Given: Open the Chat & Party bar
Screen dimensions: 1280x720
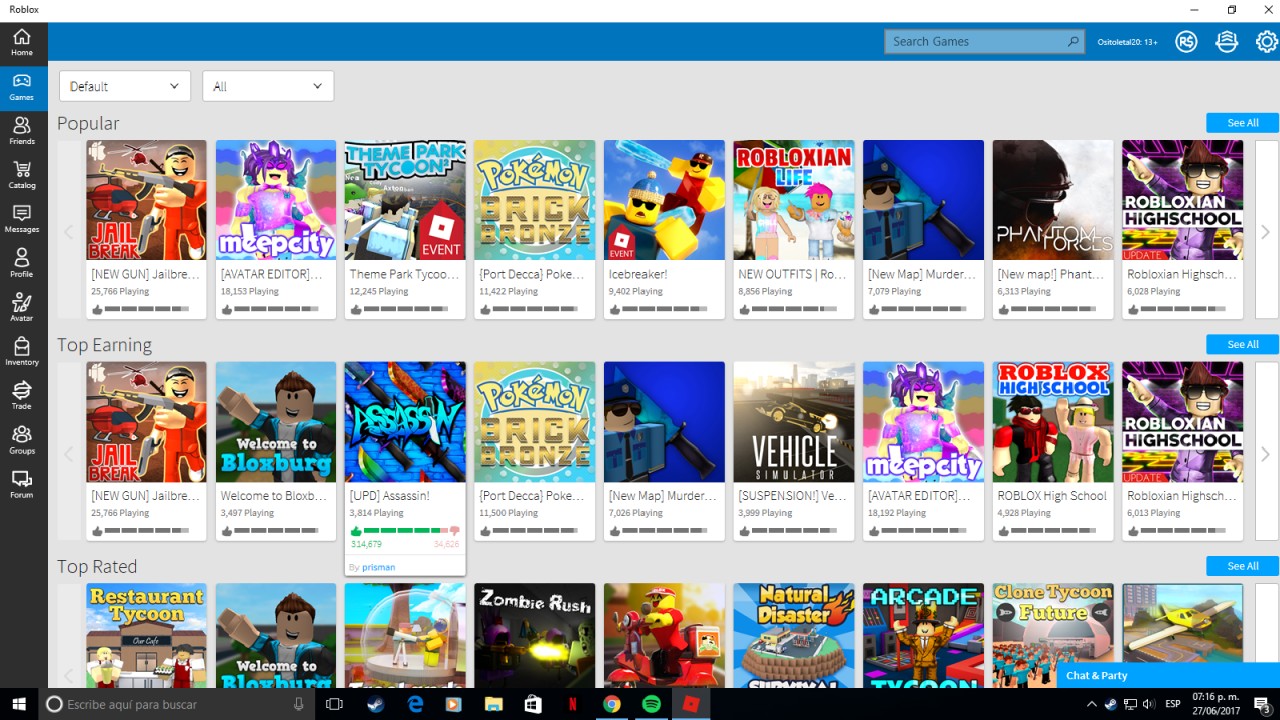Looking at the screenshot, I should pyautogui.click(x=1168, y=675).
